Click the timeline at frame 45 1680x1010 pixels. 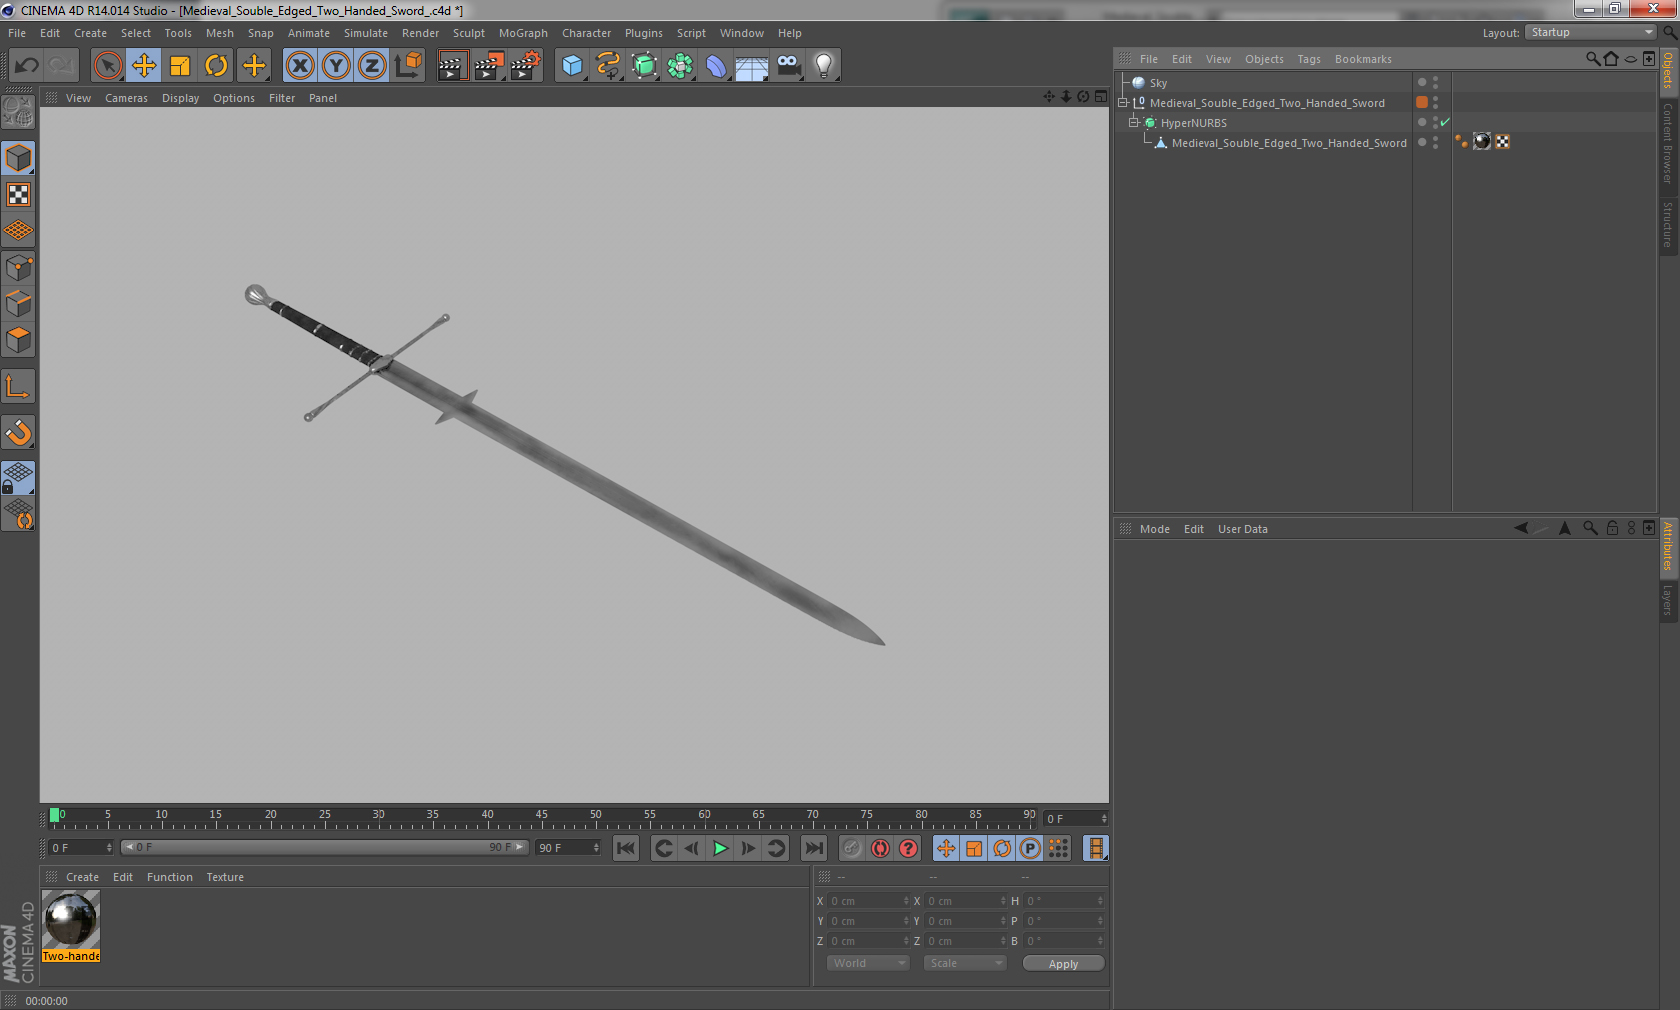point(542,816)
